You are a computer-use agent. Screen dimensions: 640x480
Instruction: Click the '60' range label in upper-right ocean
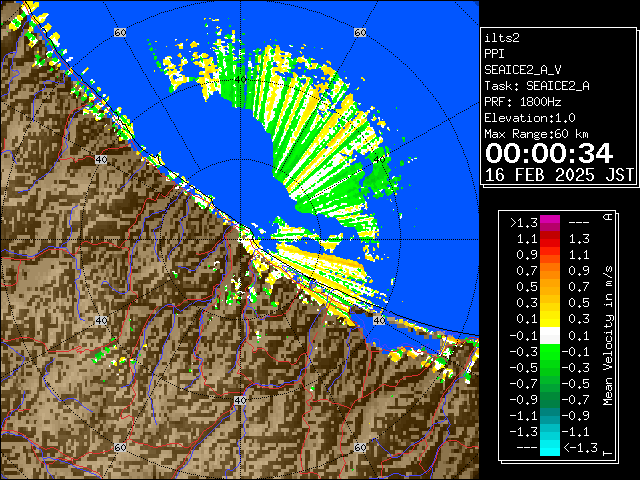tap(360, 32)
